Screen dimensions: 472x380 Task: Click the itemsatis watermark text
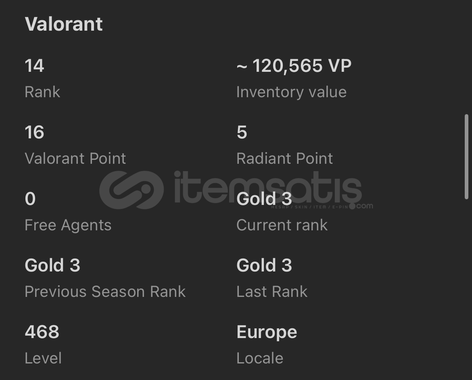(x=268, y=188)
